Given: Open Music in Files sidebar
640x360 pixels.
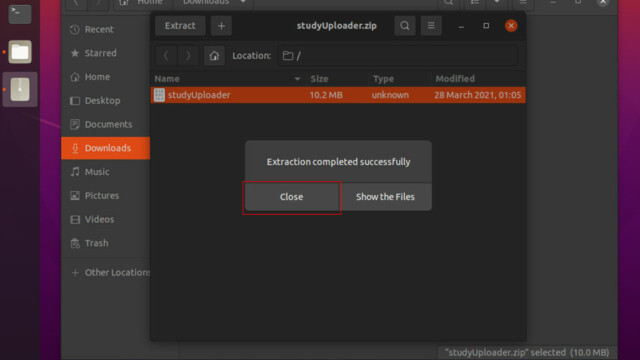Looking at the screenshot, I should coord(106,172).
